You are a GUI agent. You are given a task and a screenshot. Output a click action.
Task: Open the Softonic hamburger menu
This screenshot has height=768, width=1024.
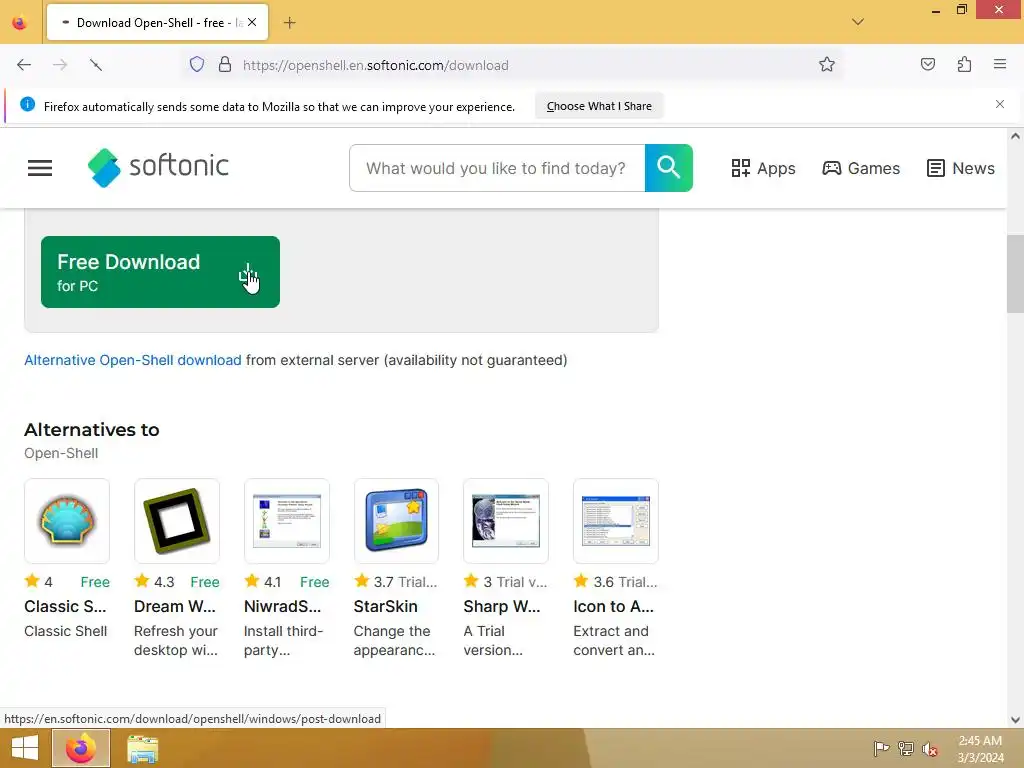tap(40, 168)
